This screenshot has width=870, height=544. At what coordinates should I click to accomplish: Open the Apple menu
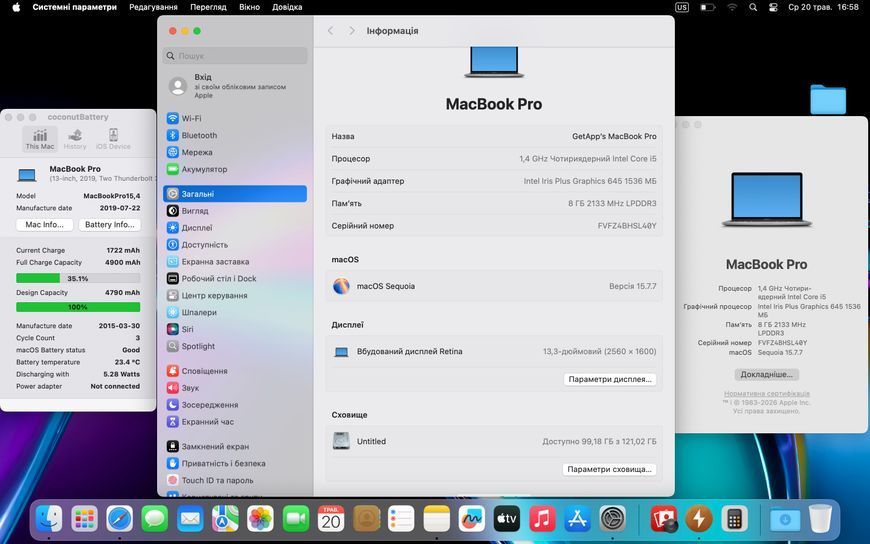click(16, 7)
